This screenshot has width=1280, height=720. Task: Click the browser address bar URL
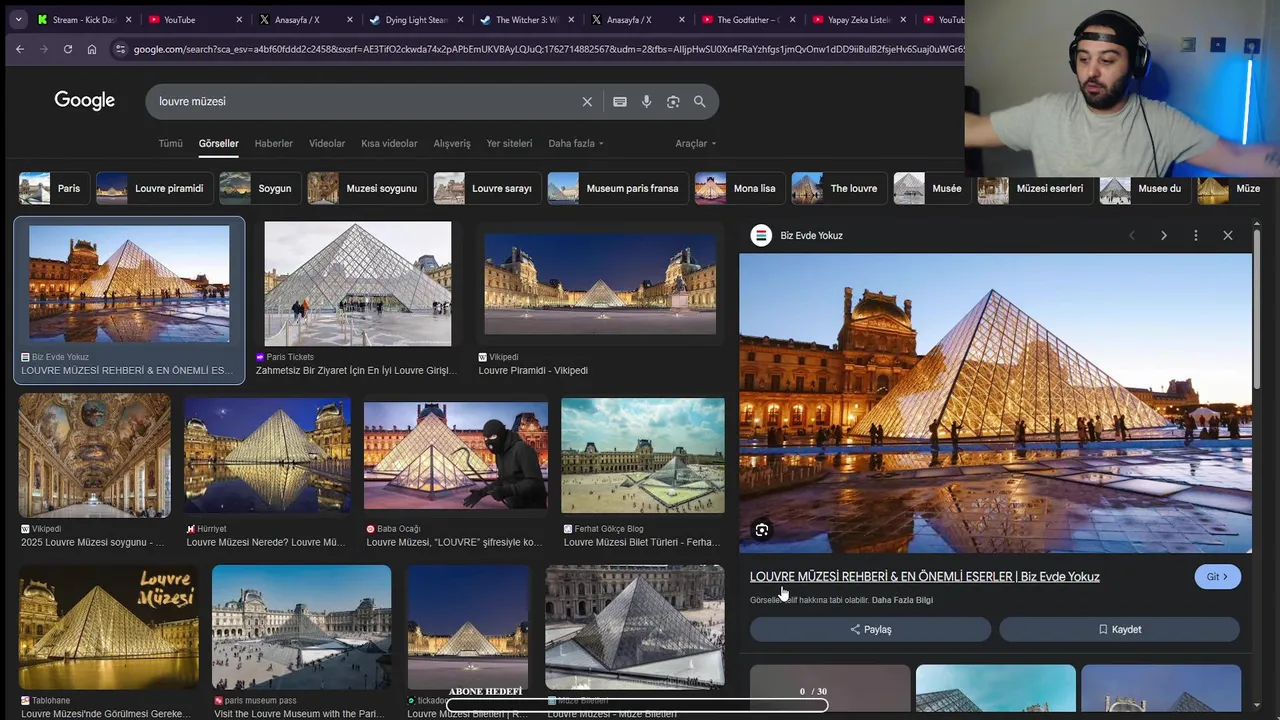548,49
